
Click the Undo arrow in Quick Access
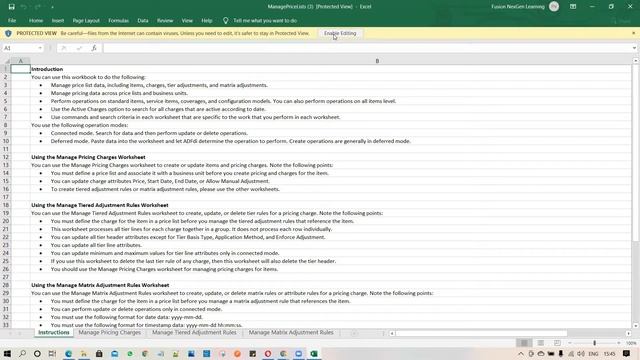click(24, 7)
